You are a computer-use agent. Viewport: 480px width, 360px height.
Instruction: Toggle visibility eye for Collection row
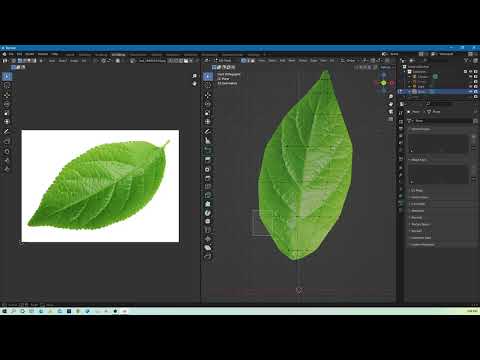point(471,72)
